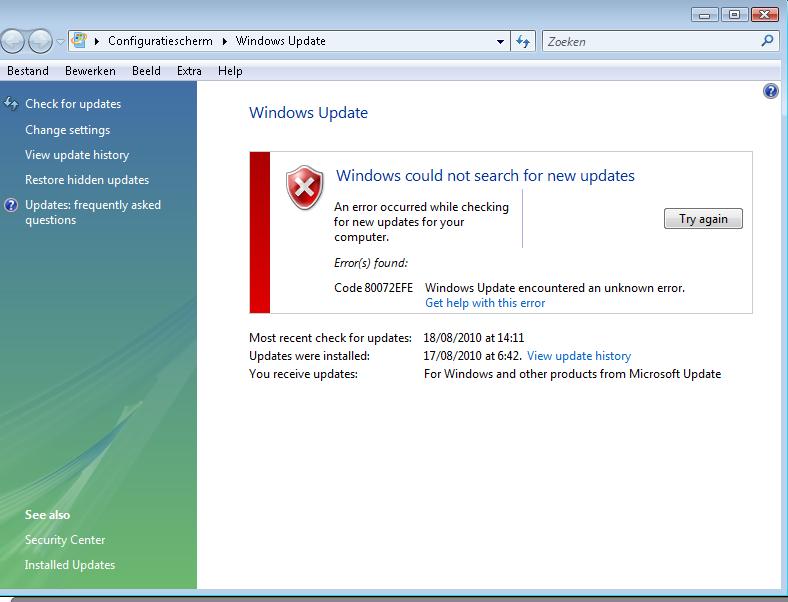The image size is (788, 602).
Task: Expand the chevron before Windows Update breadcrumb
Action: coord(225,41)
